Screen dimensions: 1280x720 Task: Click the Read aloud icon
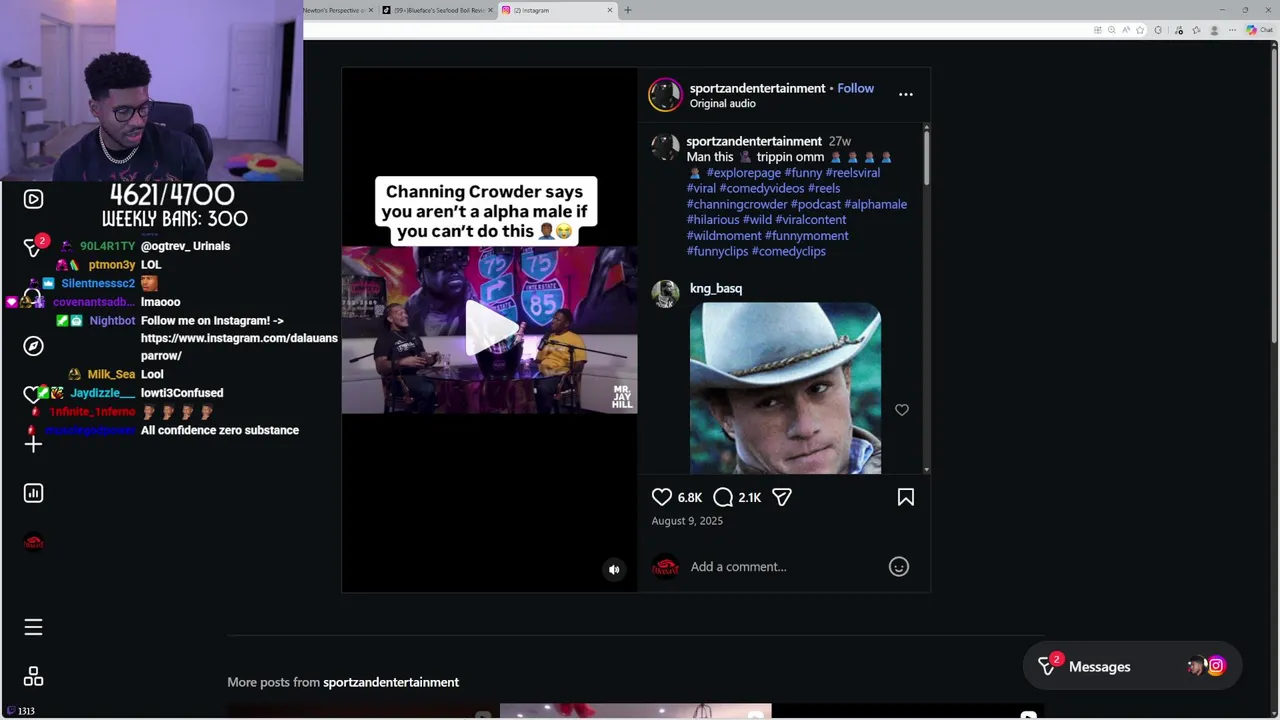tap(1126, 30)
